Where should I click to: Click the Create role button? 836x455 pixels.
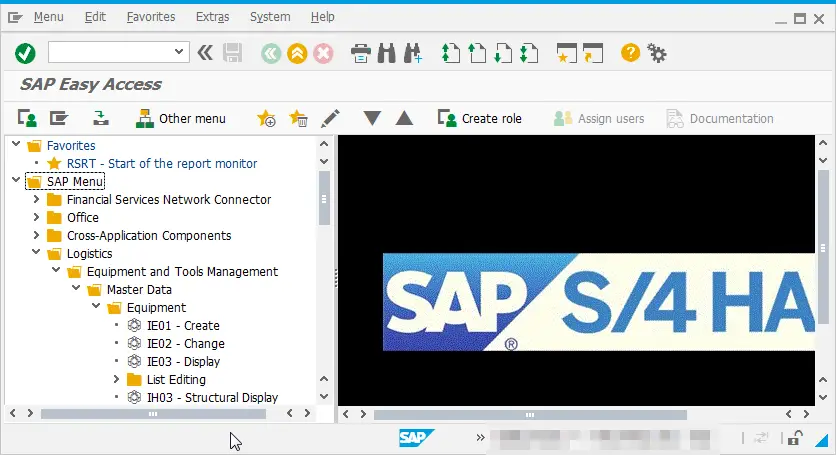coord(479,118)
